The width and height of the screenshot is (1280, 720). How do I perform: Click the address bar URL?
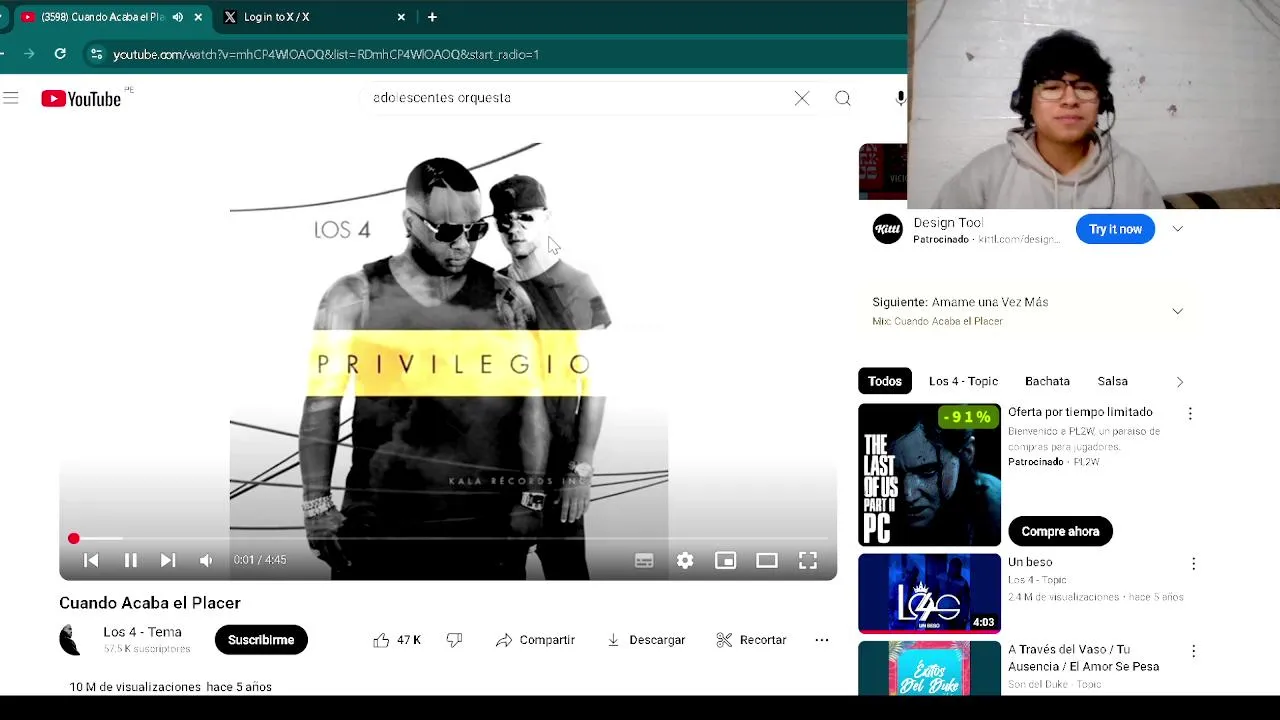[326, 54]
